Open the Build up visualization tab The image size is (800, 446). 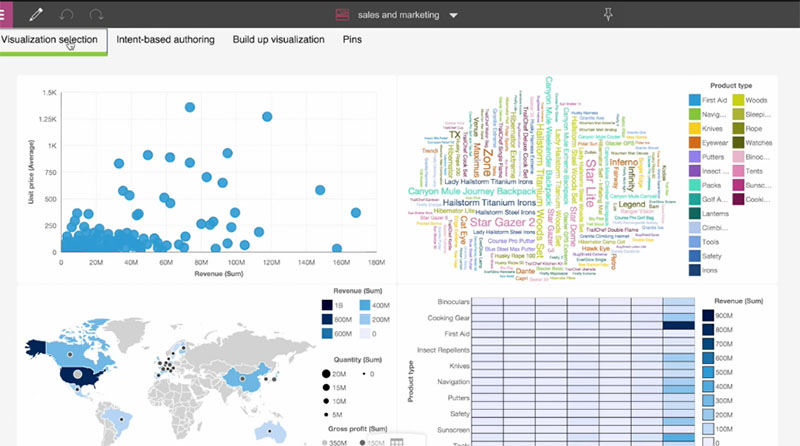tap(278, 40)
